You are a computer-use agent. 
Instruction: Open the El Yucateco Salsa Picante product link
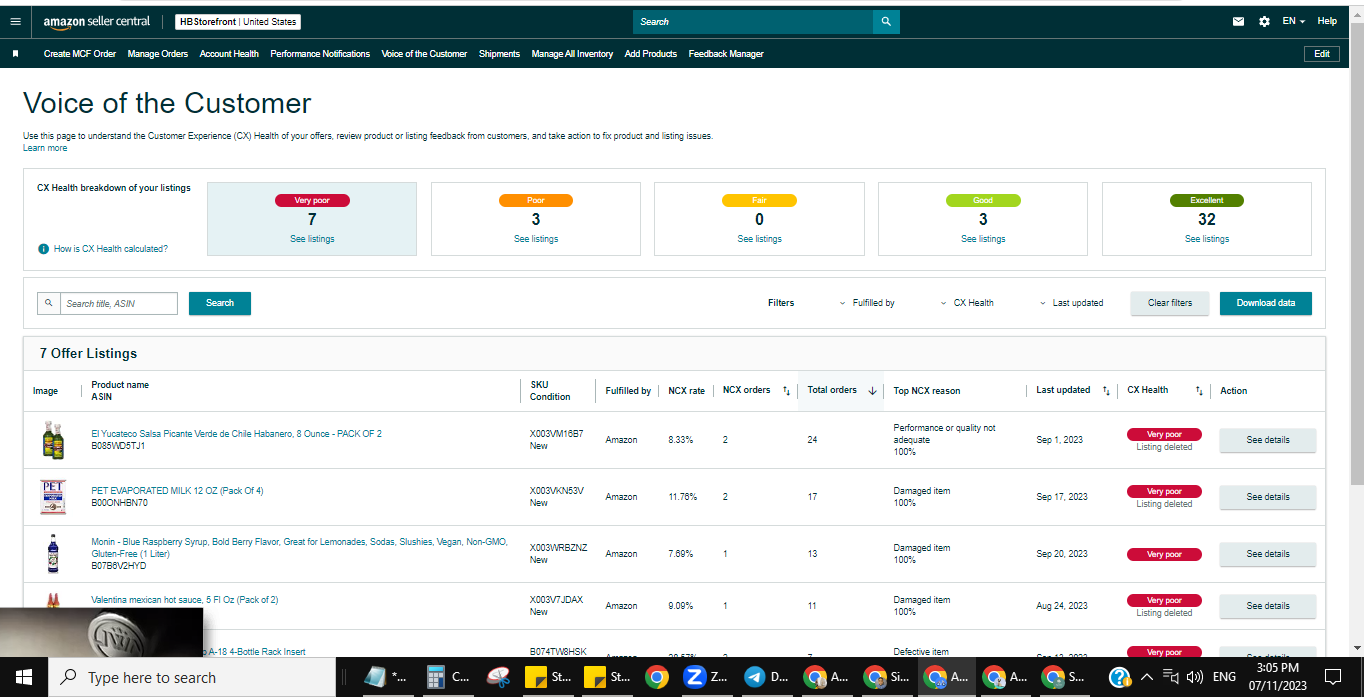(x=236, y=434)
